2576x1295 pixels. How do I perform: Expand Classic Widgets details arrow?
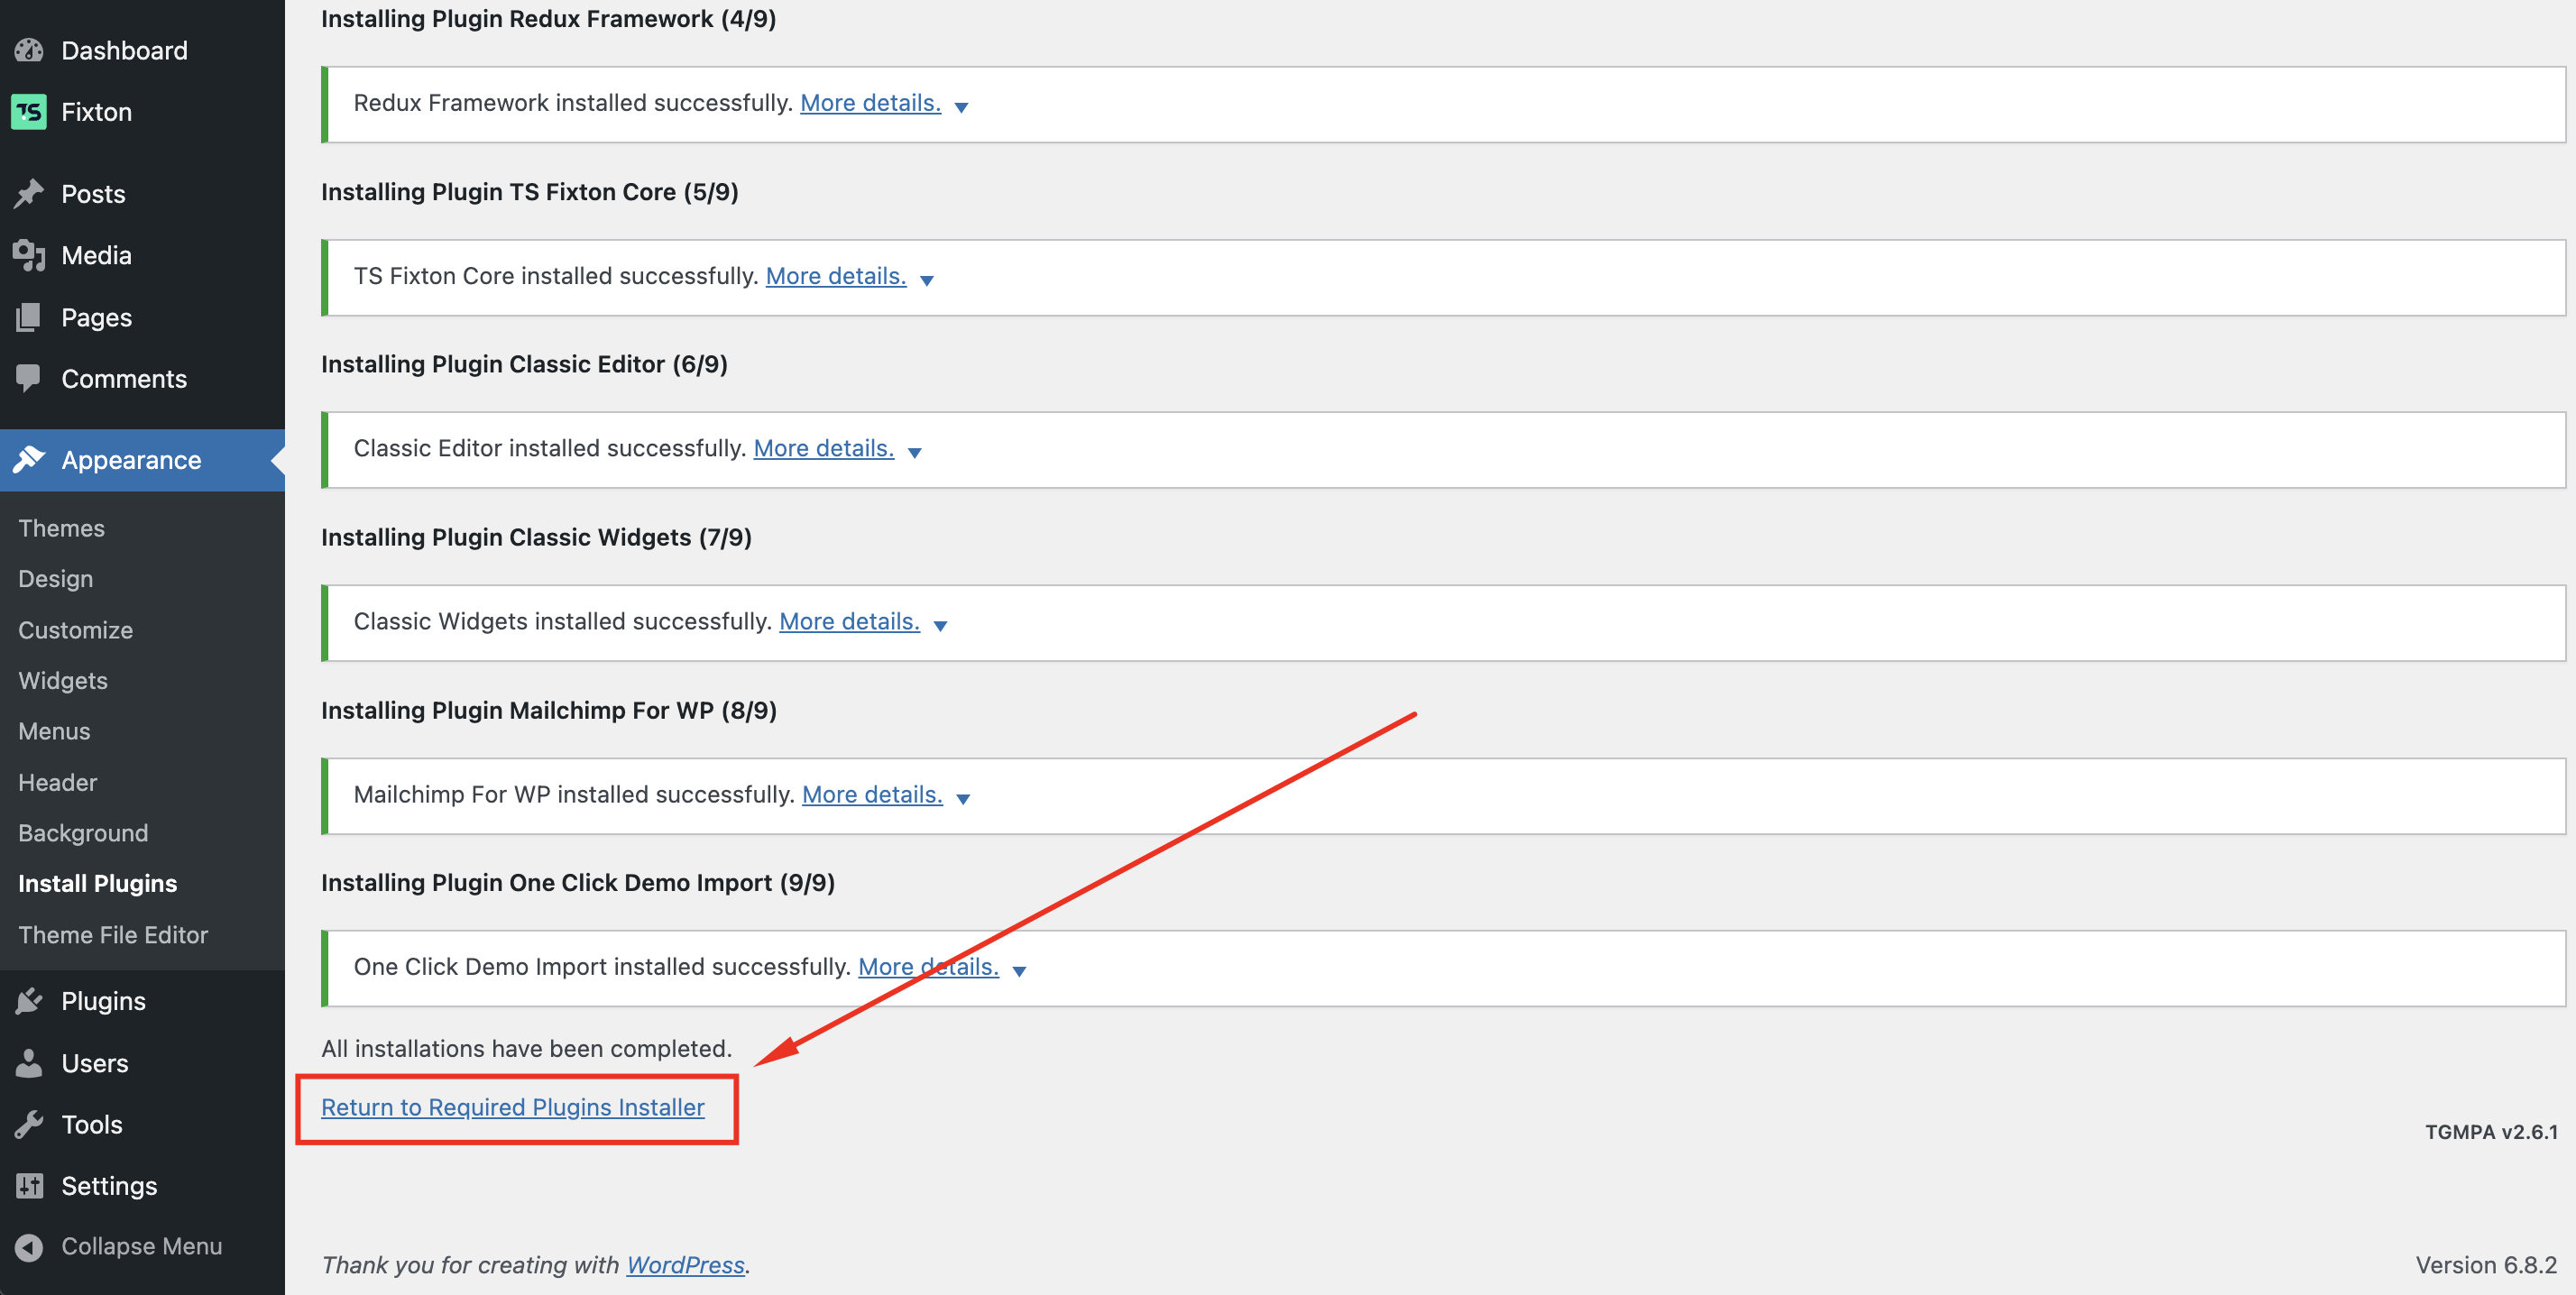coord(940,626)
